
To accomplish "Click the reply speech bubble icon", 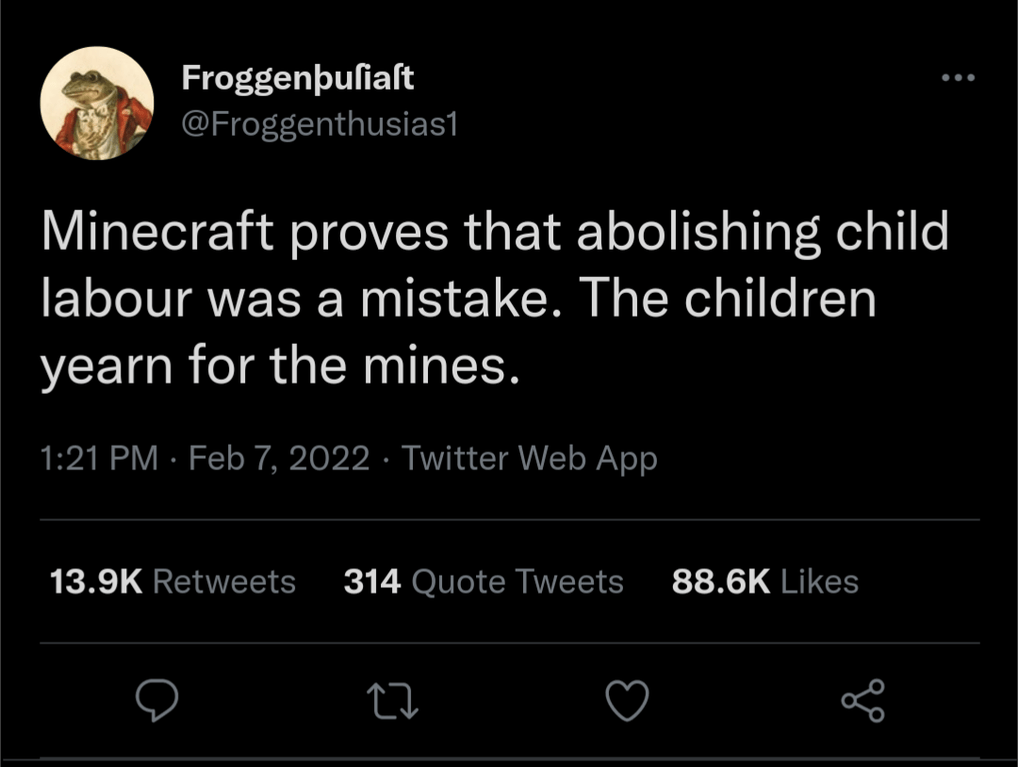I will 156,701.
